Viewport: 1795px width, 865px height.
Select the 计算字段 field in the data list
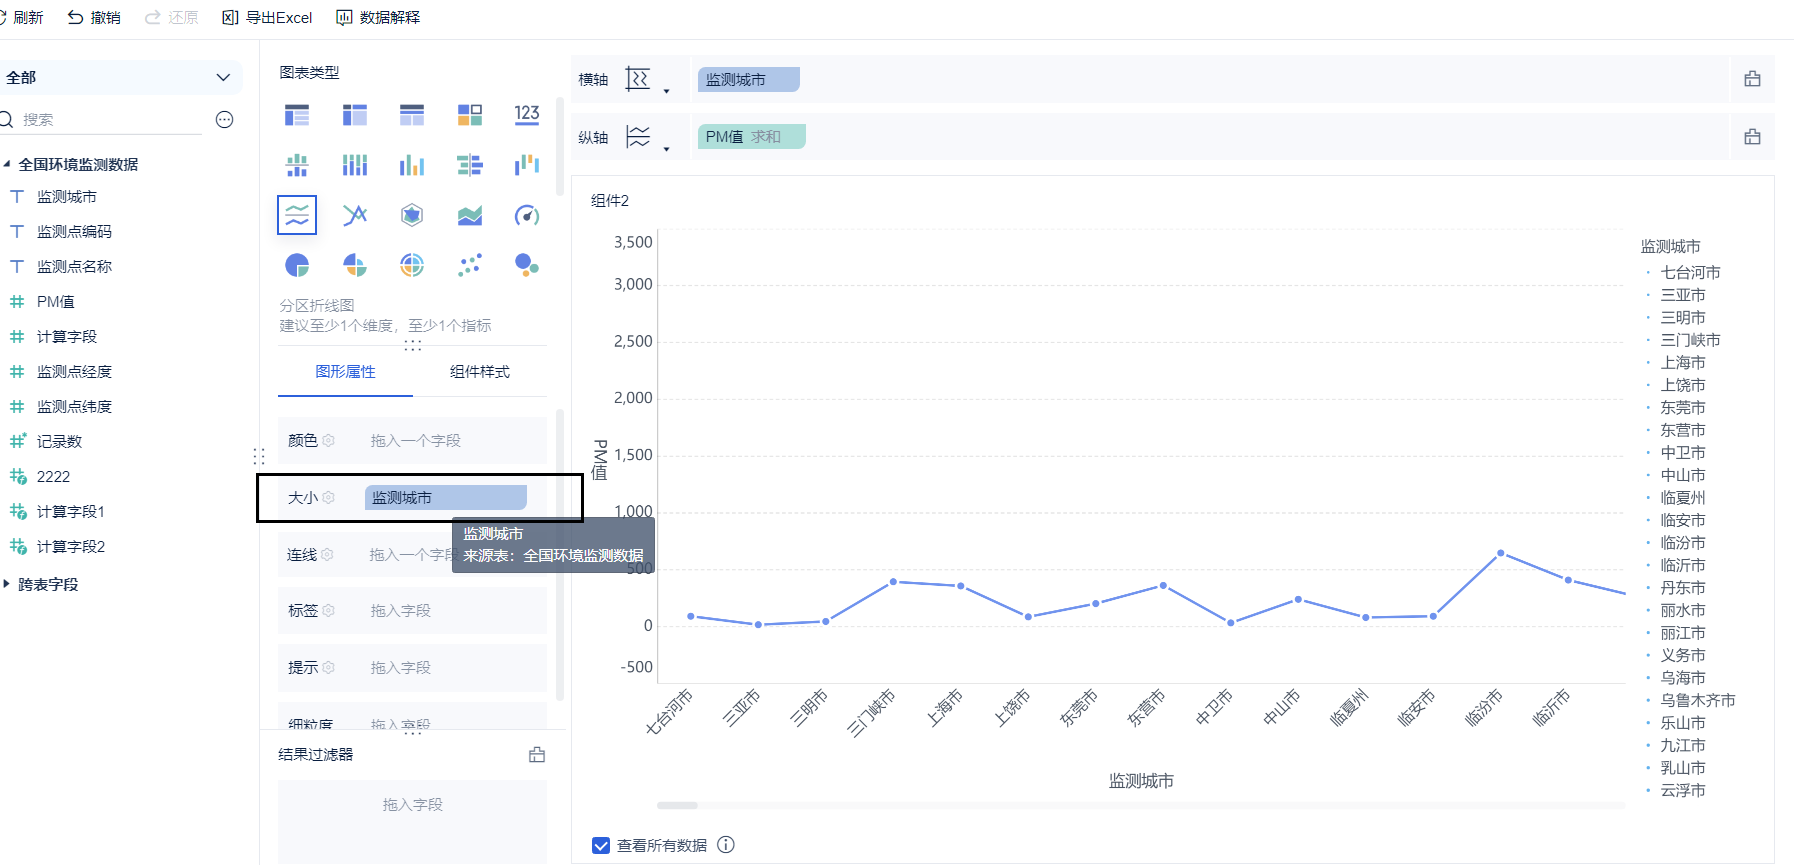click(66, 336)
